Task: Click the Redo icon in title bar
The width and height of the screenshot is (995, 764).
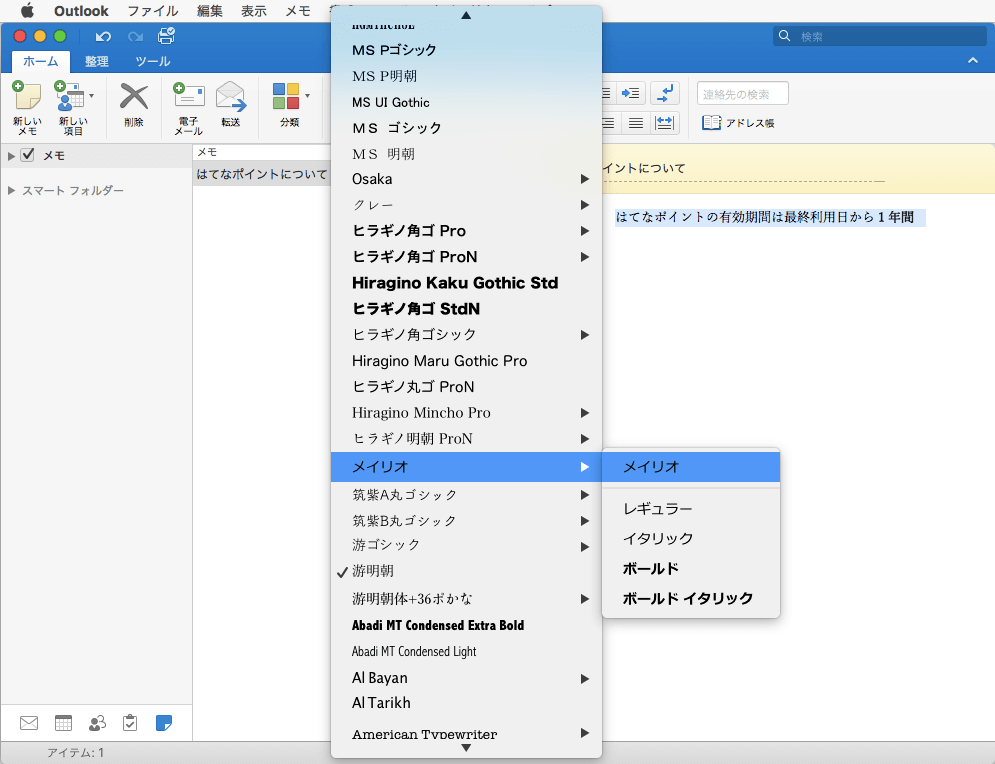Action: pos(135,36)
